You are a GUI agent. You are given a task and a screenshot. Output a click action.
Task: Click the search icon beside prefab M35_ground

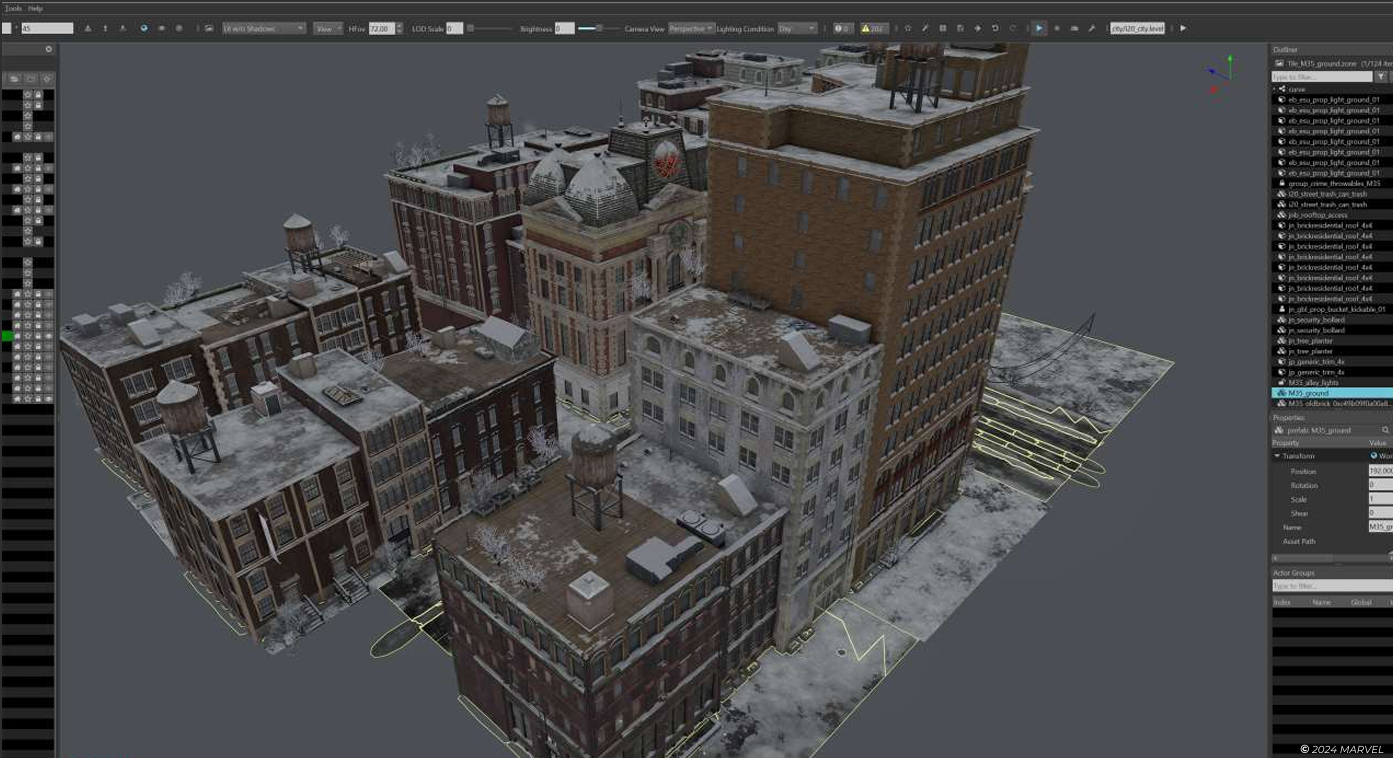pyautogui.click(x=1385, y=430)
